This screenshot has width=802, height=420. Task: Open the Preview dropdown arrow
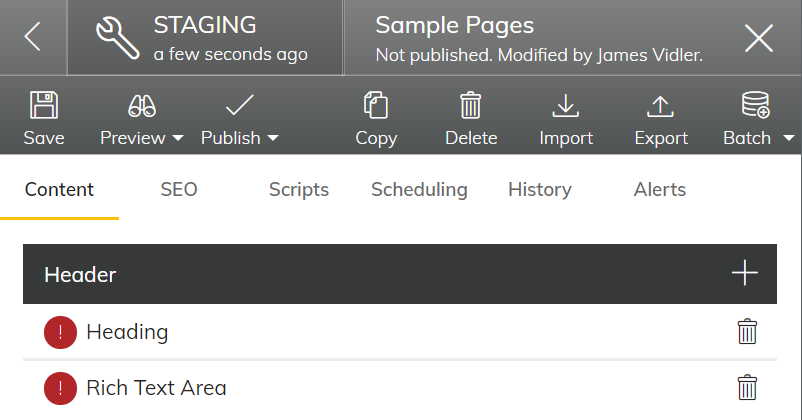pos(178,138)
